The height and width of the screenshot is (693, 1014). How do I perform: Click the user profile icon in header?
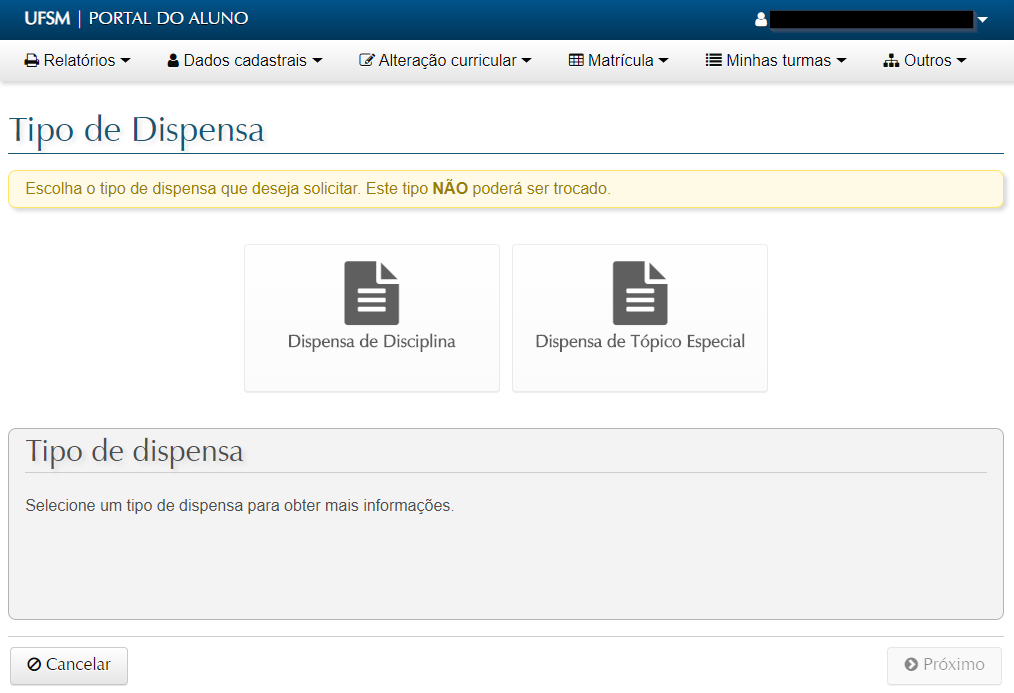(x=761, y=19)
